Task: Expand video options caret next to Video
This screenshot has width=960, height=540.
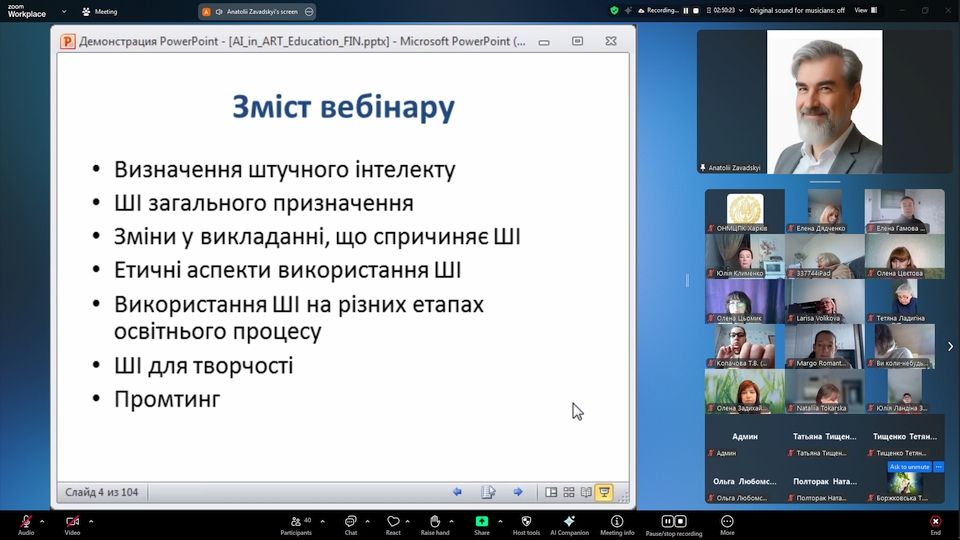Action: click(x=91, y=522)
